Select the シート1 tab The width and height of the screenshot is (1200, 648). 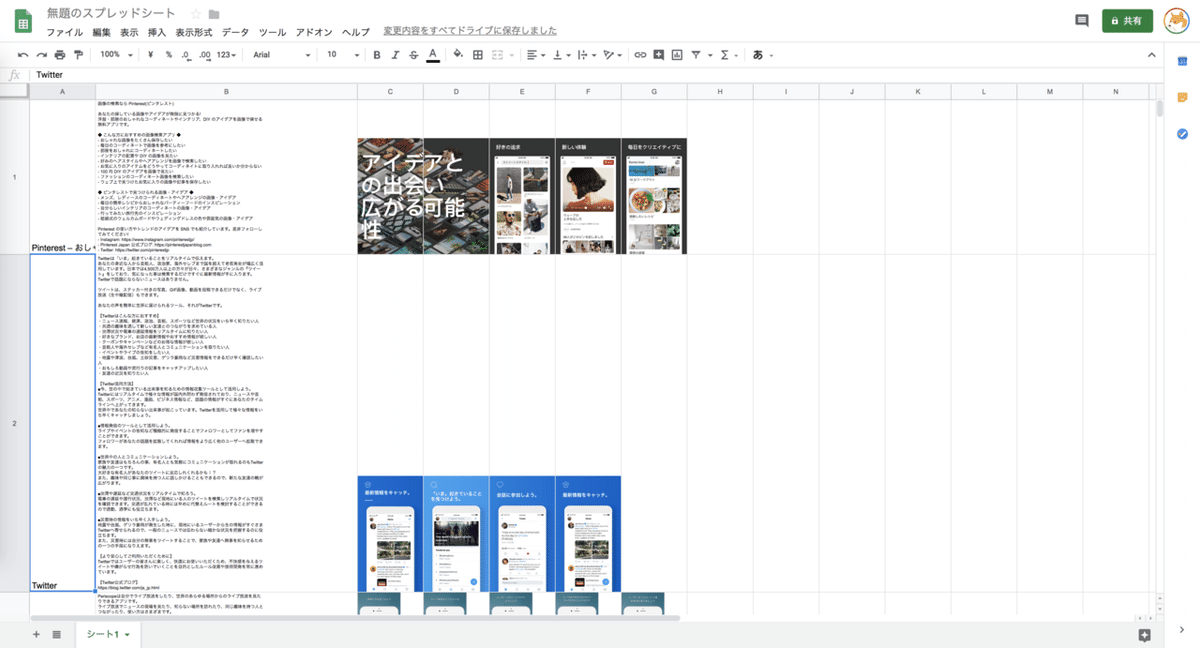pyautogui.click(x=108, y=634)
